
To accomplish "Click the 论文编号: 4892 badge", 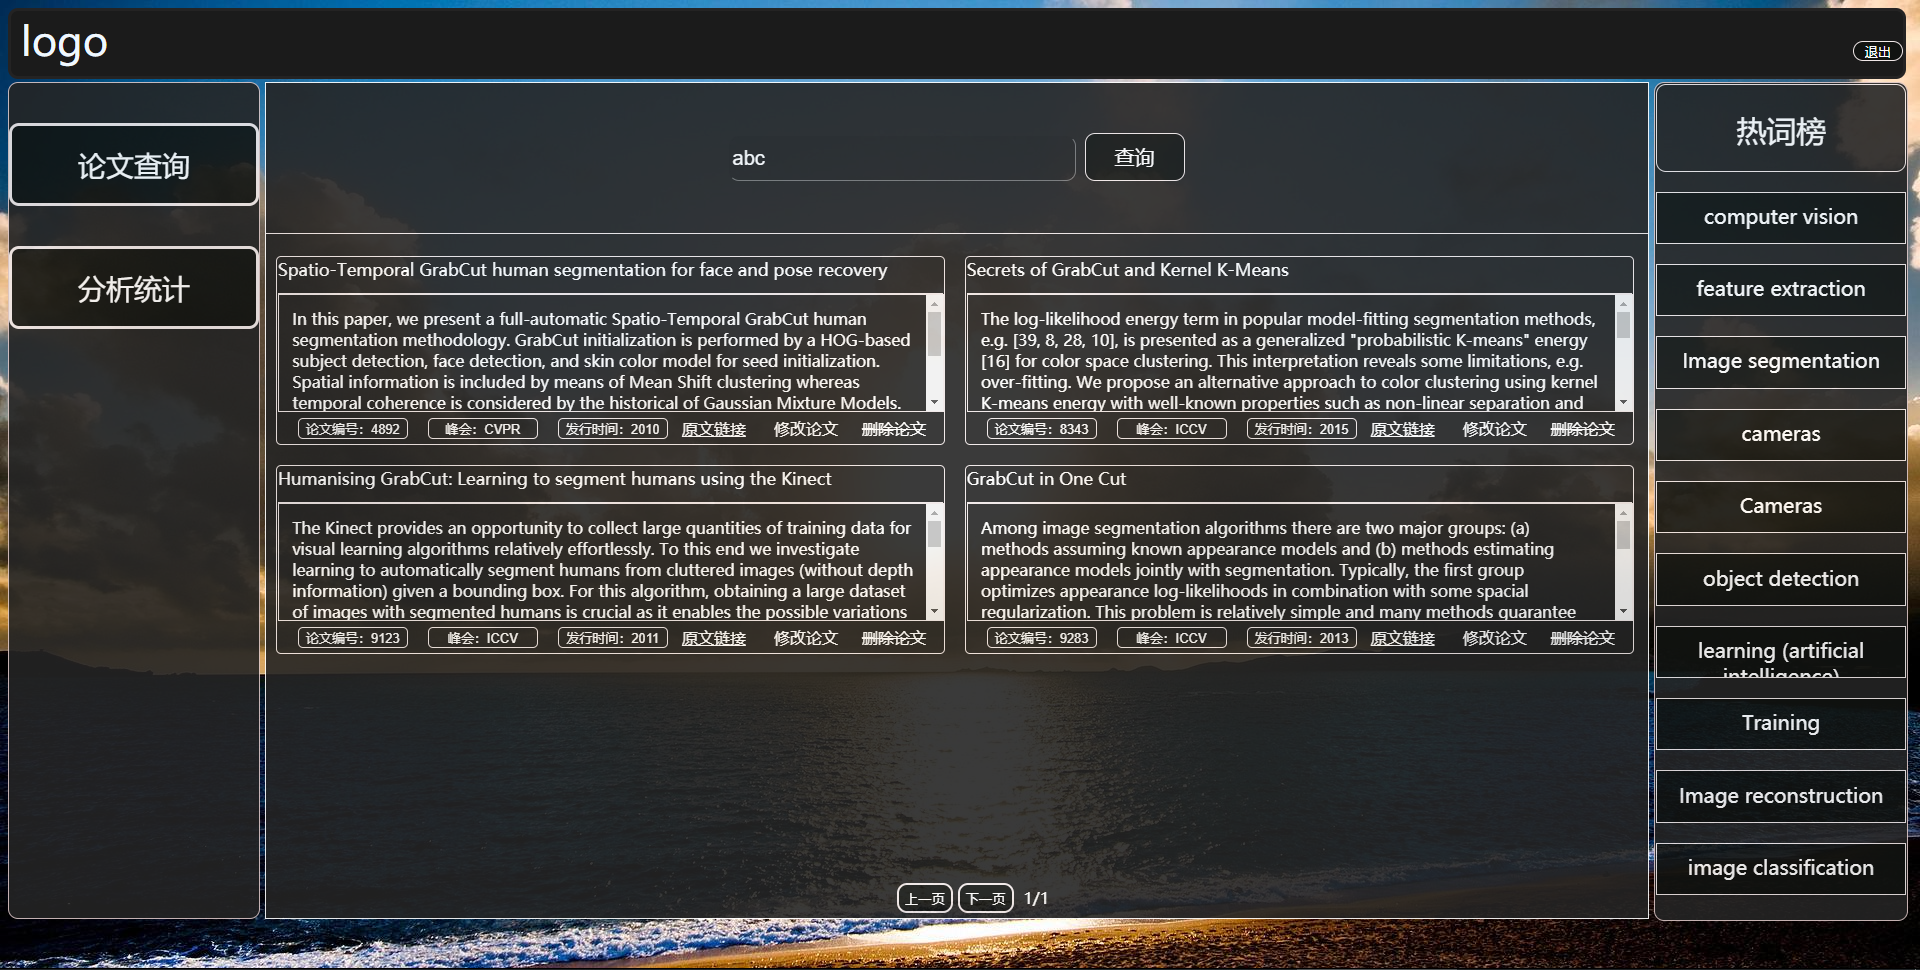I will click(x=353, y=429).
